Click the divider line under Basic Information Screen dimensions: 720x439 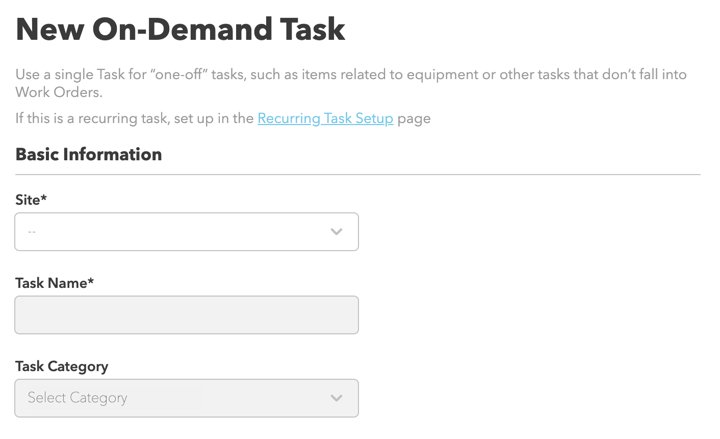tap(358, 174)
